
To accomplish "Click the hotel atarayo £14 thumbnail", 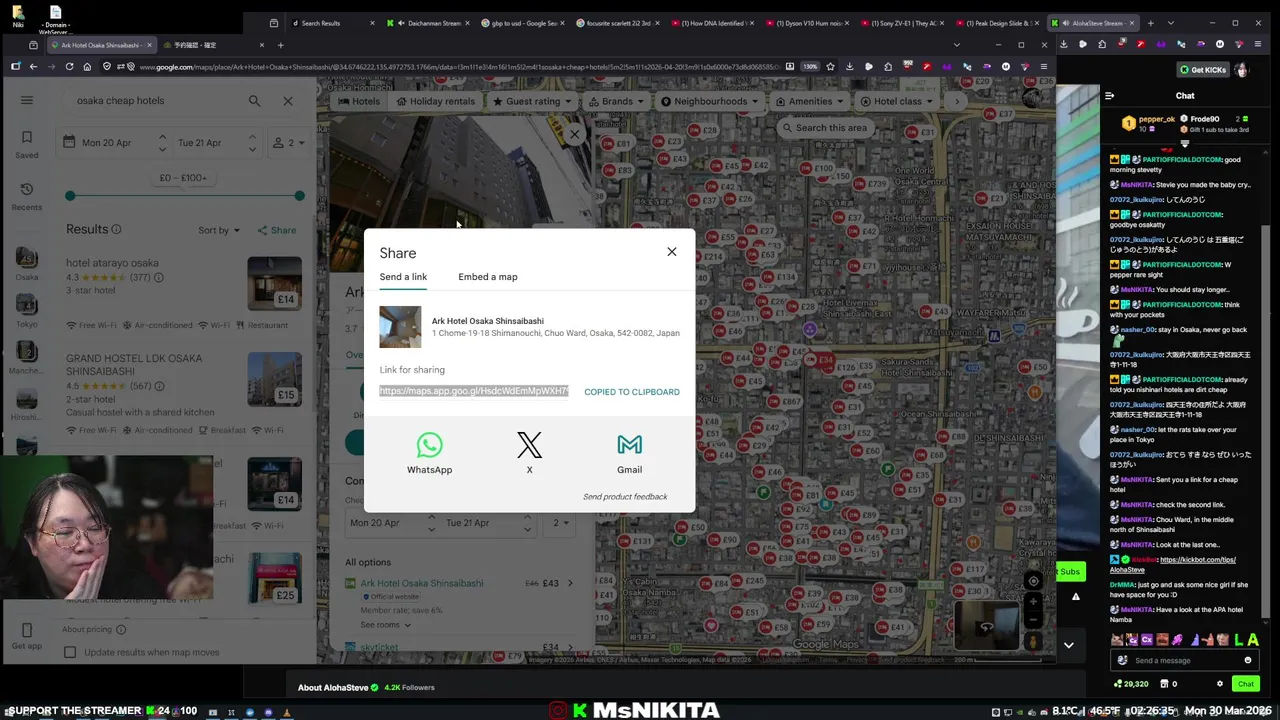I will click(x=274, y=283).
